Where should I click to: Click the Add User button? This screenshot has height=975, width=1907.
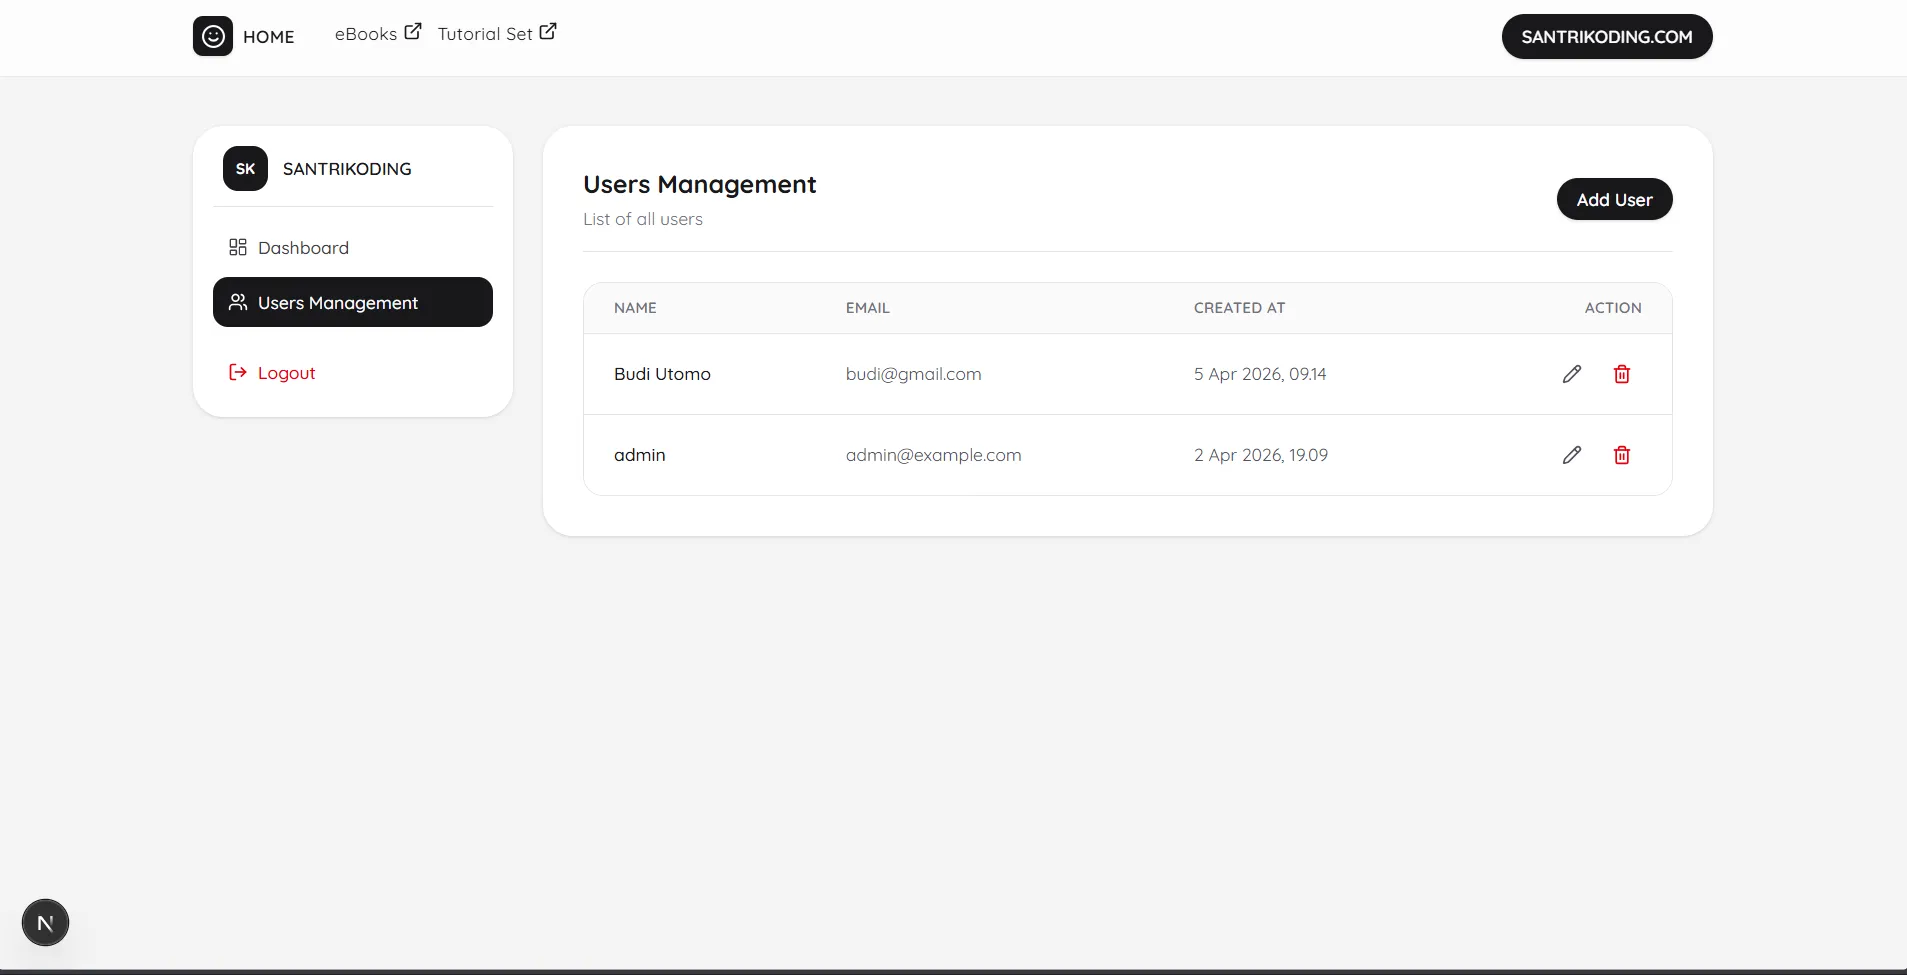1614,199
